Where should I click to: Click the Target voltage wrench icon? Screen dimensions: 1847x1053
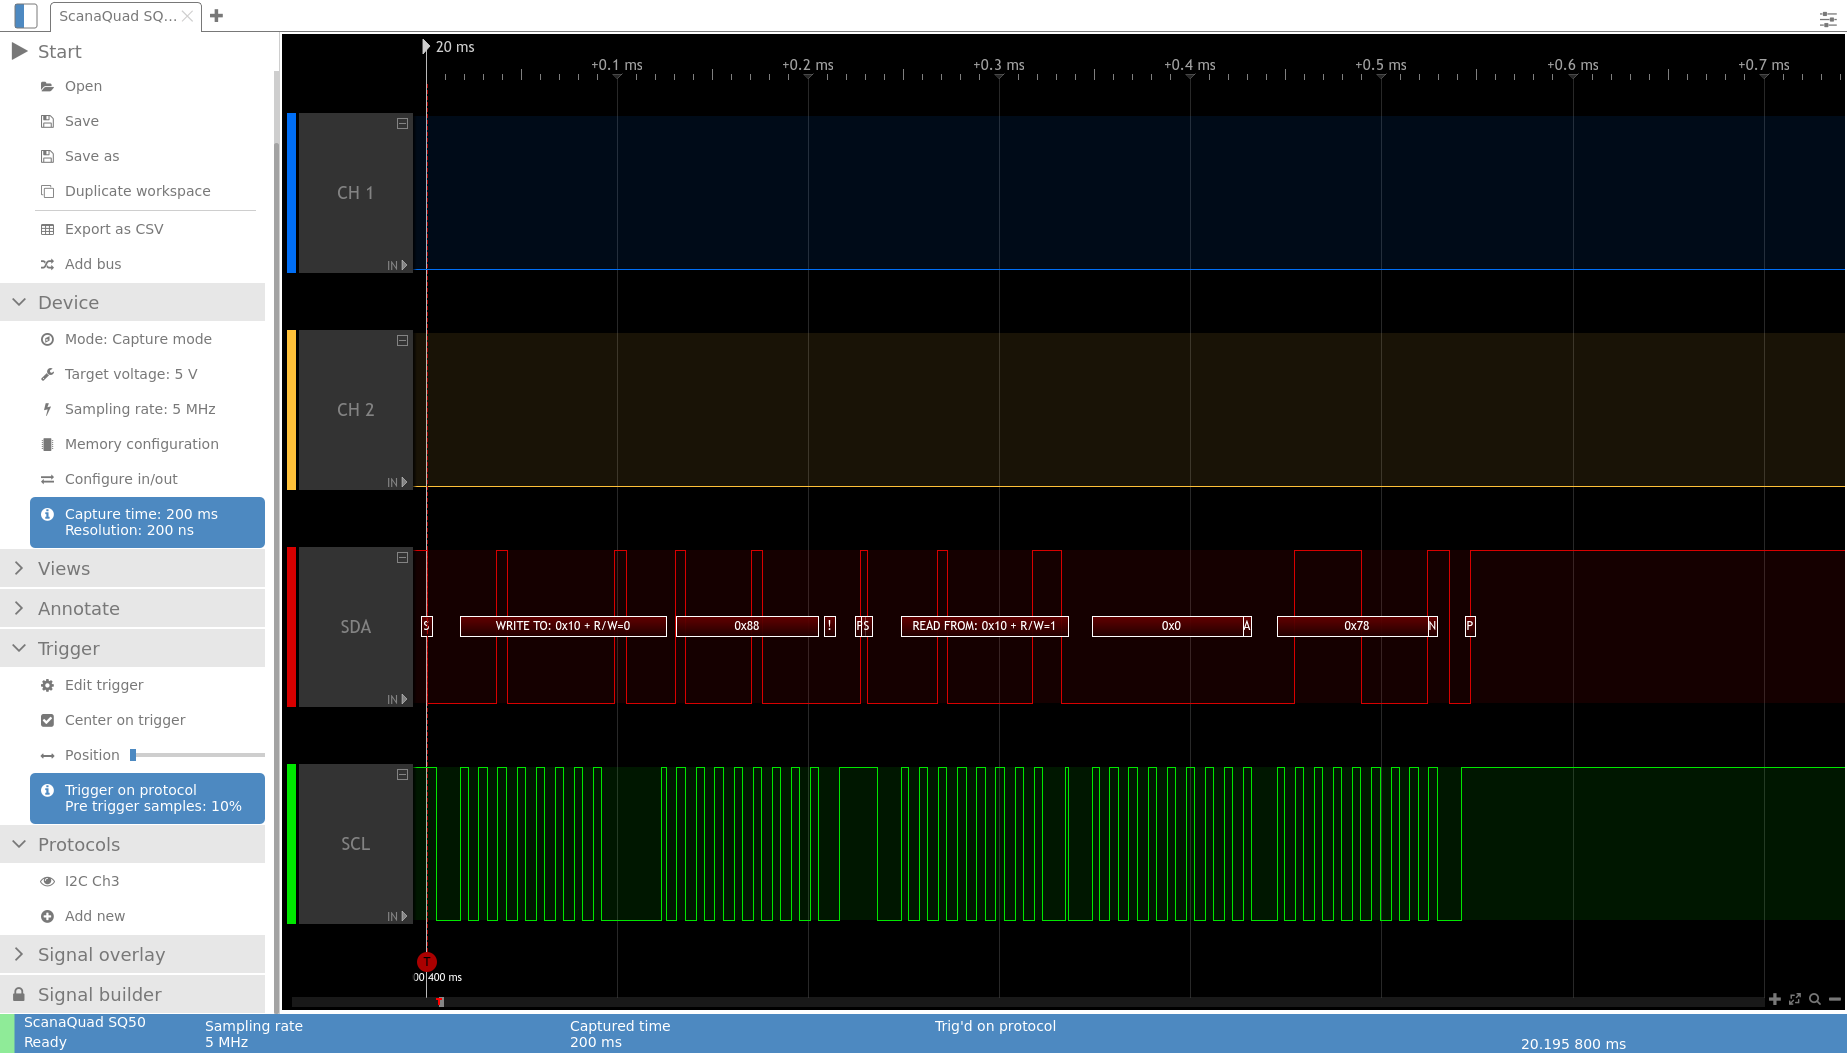47,374
